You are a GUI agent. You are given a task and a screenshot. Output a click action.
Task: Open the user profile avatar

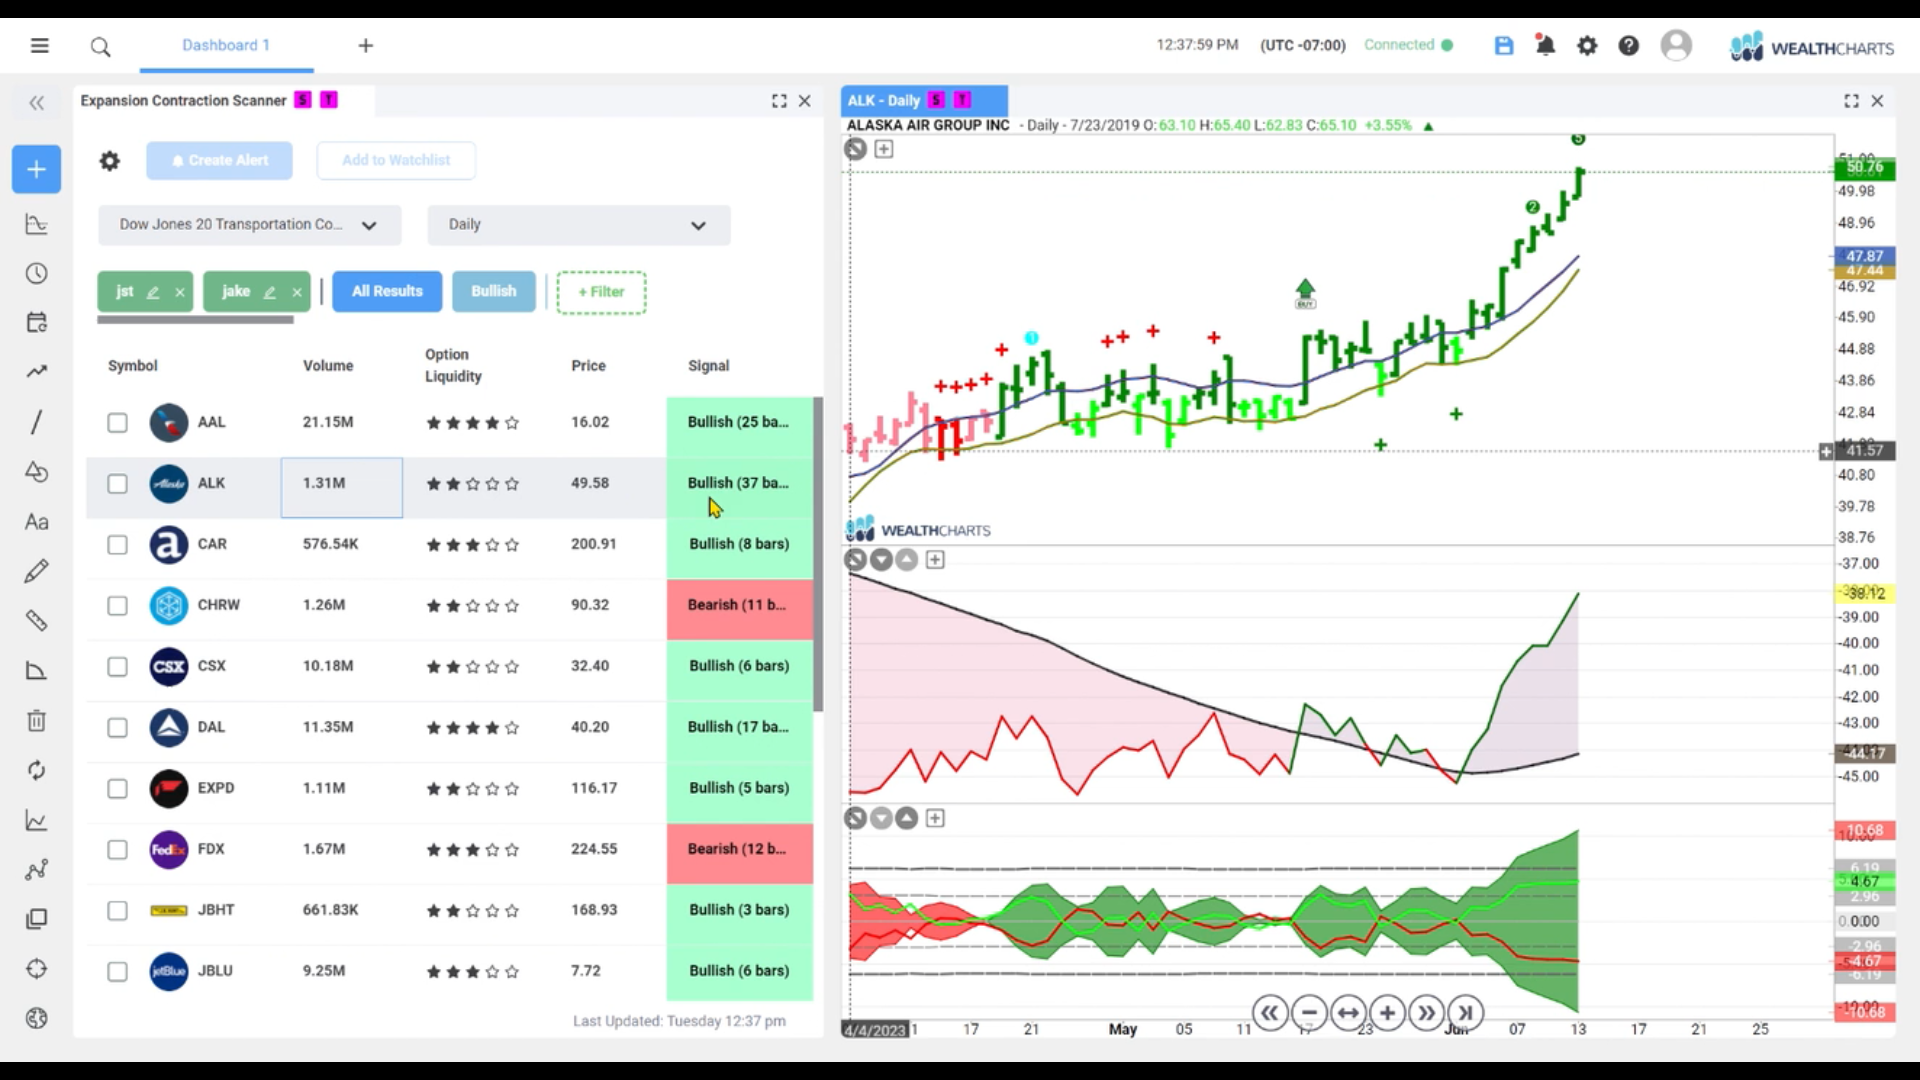pos(1676,45)
